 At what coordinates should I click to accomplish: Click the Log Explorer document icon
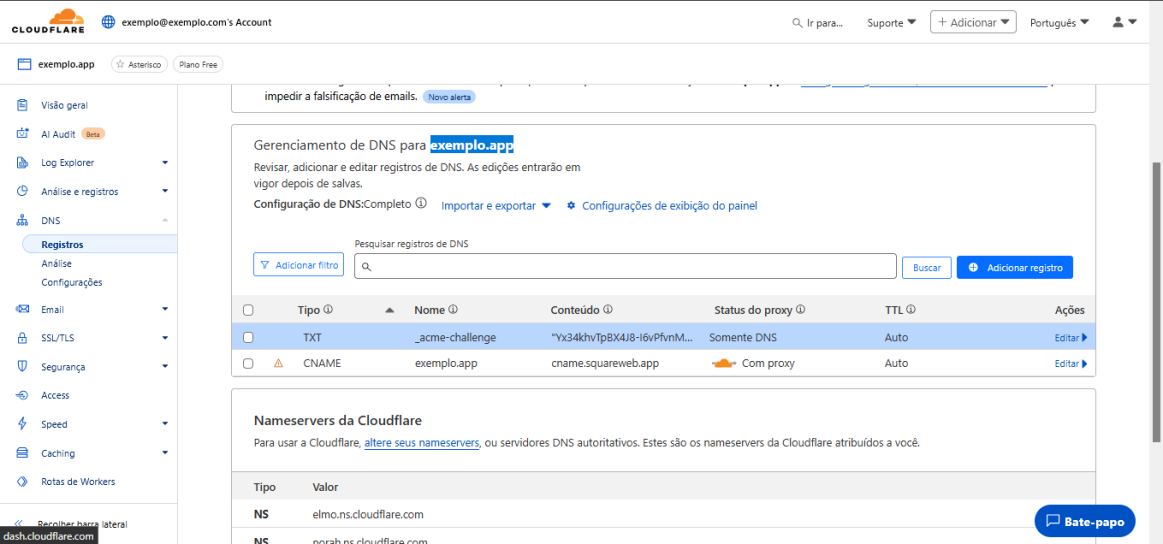22,163
